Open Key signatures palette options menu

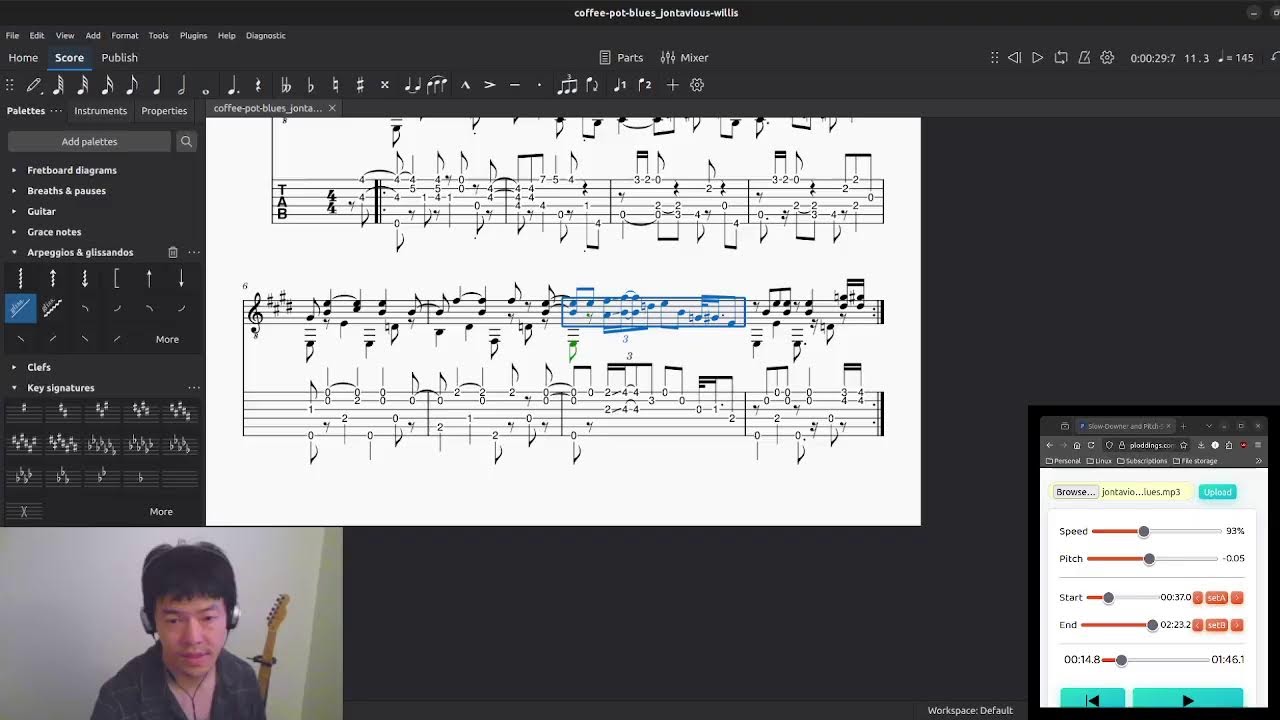tap(194, 388)
